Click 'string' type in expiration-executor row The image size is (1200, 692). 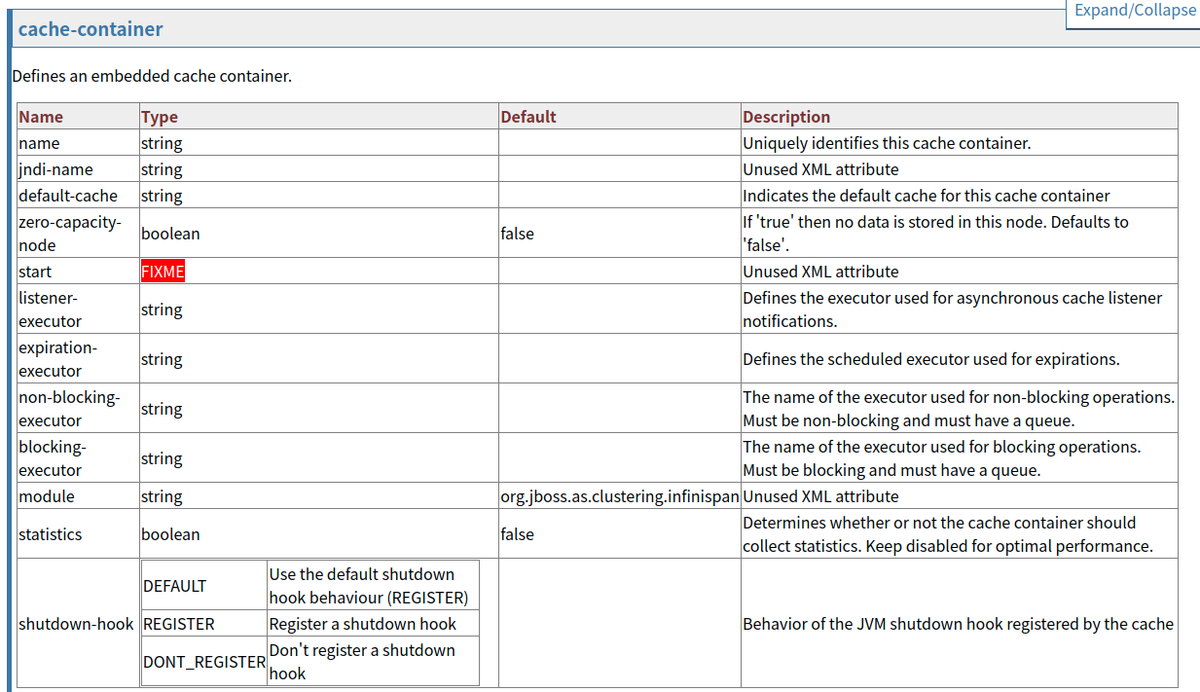coord(161,359)
